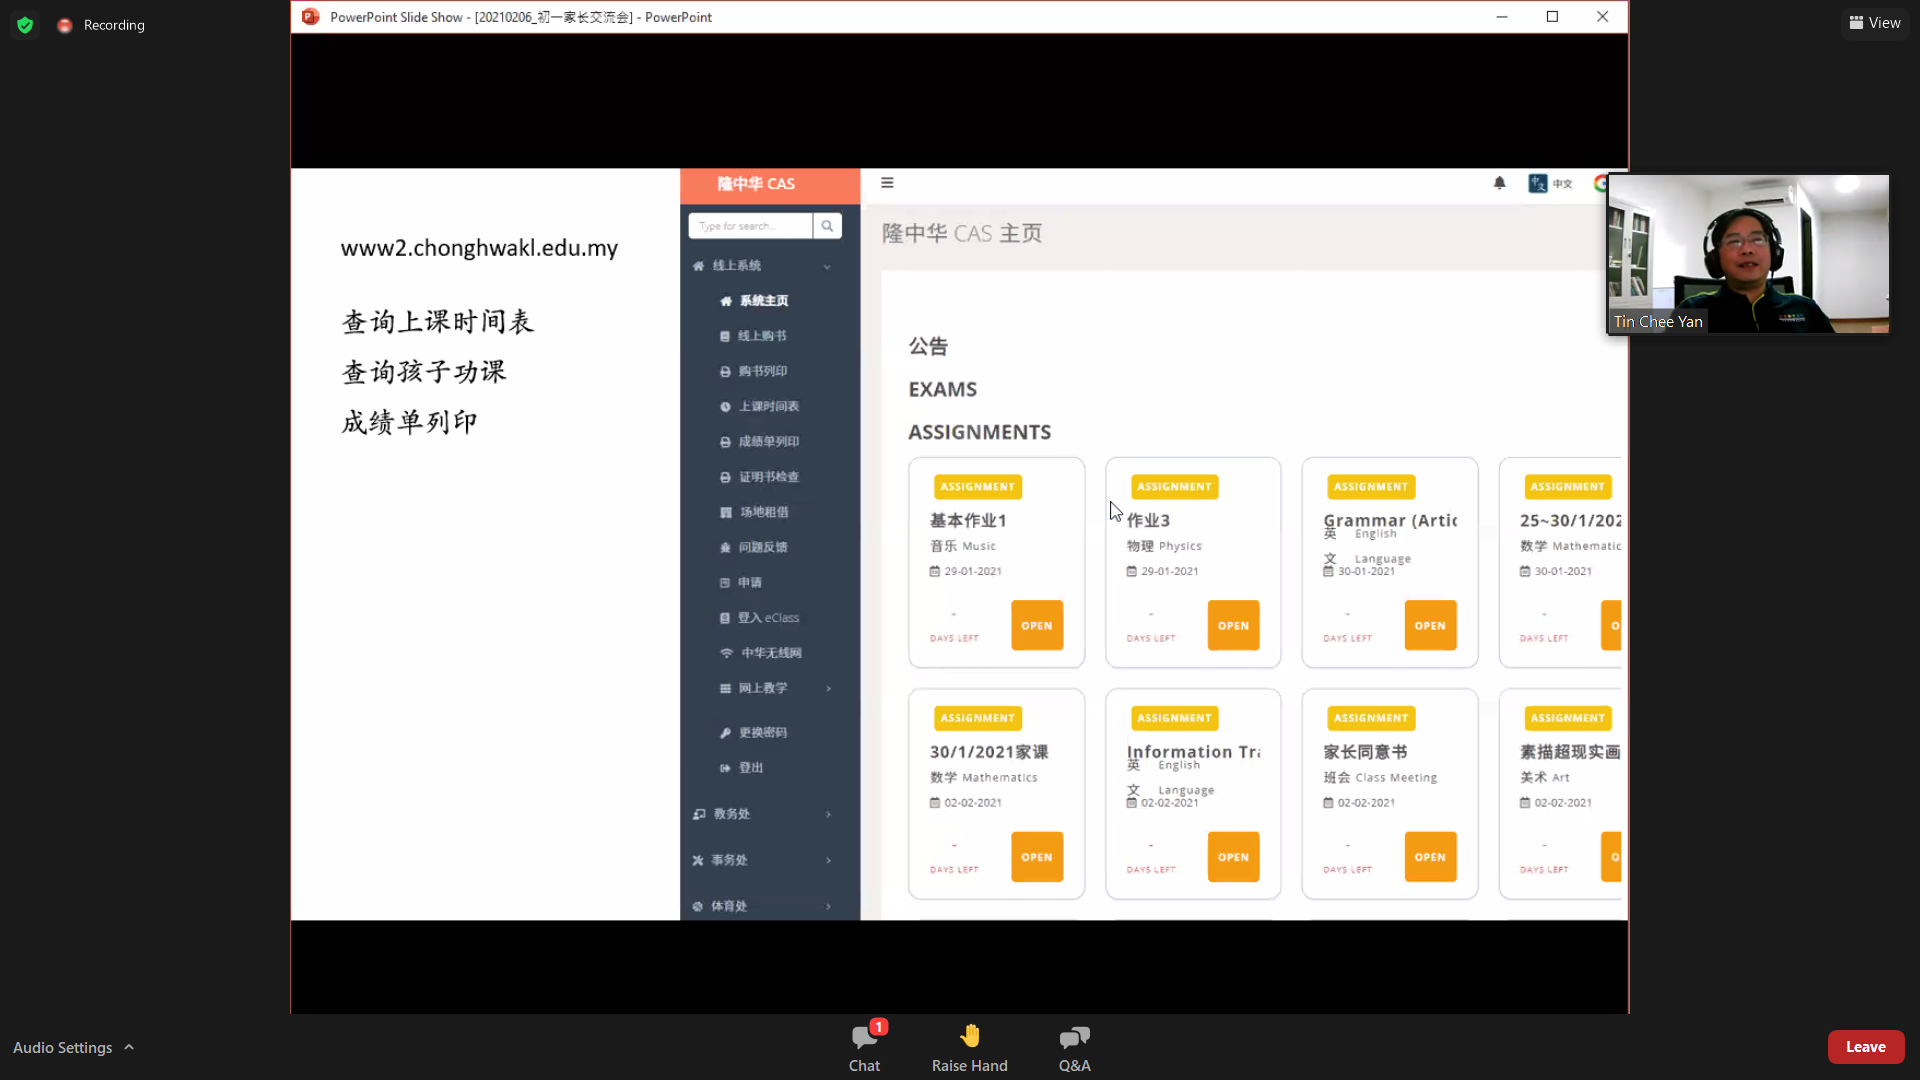Image resolution: width=1920 pixels, height=1080 pixels.
Task: Click 成绩单列印 slide text
Action: pyautogui.click(x=409, y=422)
